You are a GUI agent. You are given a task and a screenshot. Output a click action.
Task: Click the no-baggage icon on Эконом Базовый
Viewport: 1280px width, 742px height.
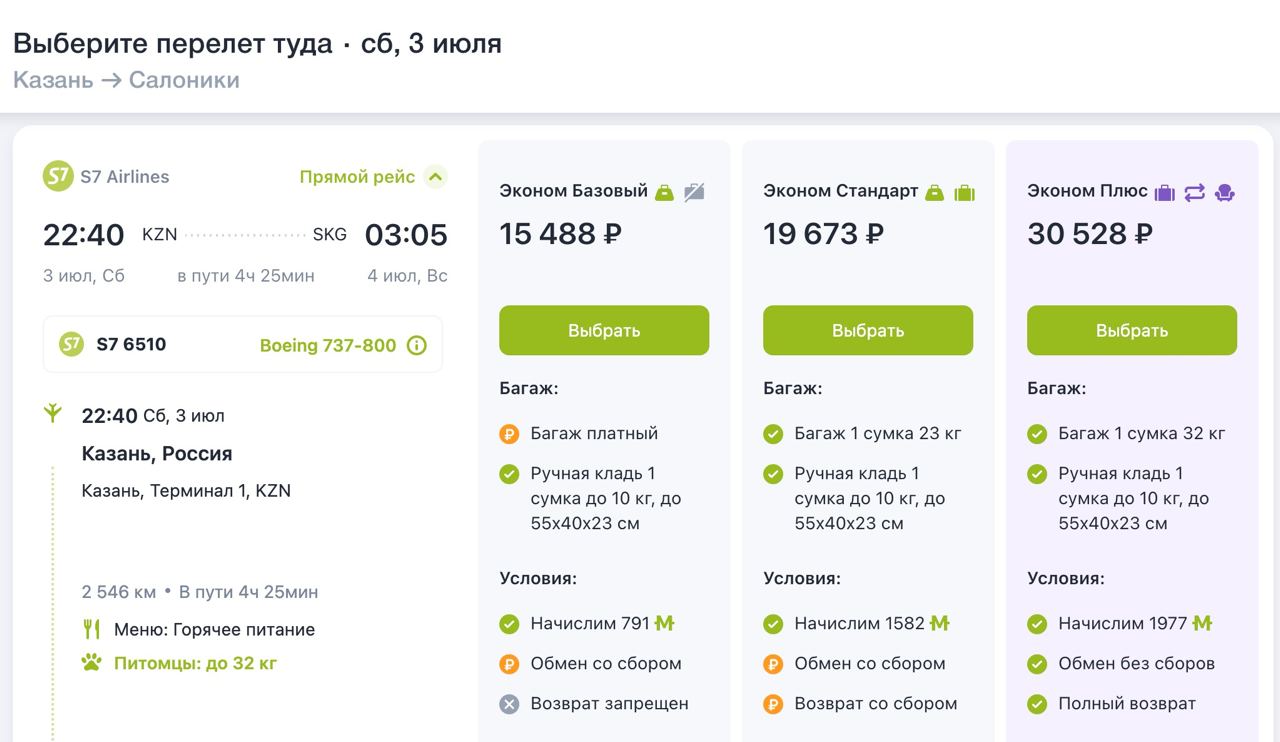(x=694, y=192)
